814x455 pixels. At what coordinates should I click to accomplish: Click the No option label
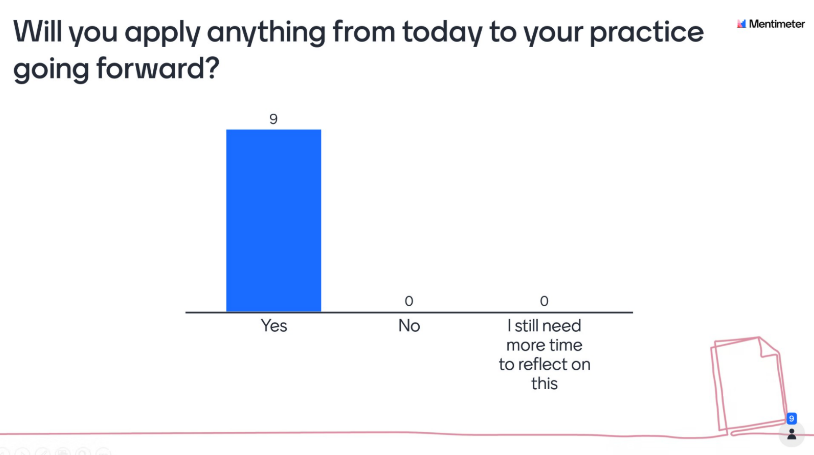click(x=409, y=326)
